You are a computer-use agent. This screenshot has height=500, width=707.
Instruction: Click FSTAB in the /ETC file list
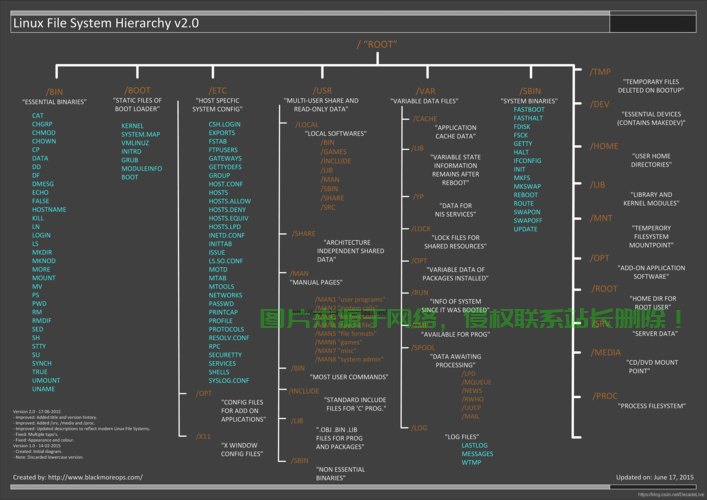pos(220,141)
